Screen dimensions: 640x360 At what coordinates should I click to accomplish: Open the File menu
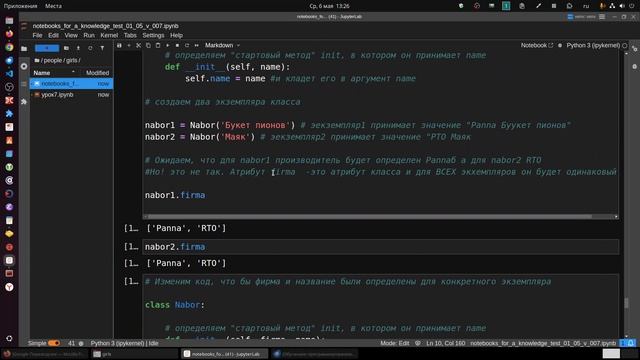coord(37,36)
